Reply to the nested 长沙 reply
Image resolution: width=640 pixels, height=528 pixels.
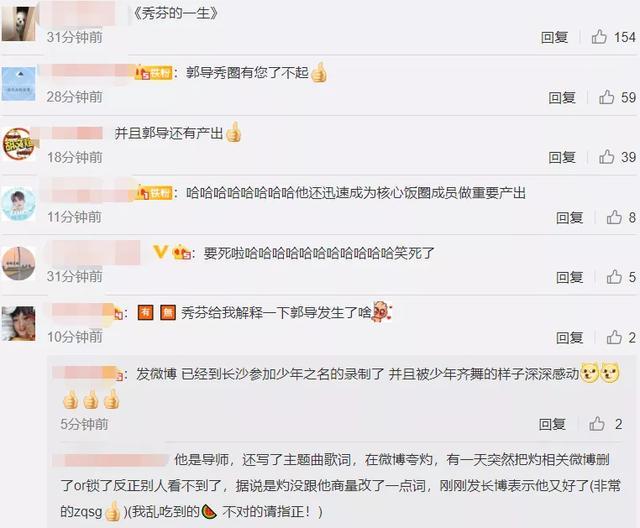click(x=552, y=424)
